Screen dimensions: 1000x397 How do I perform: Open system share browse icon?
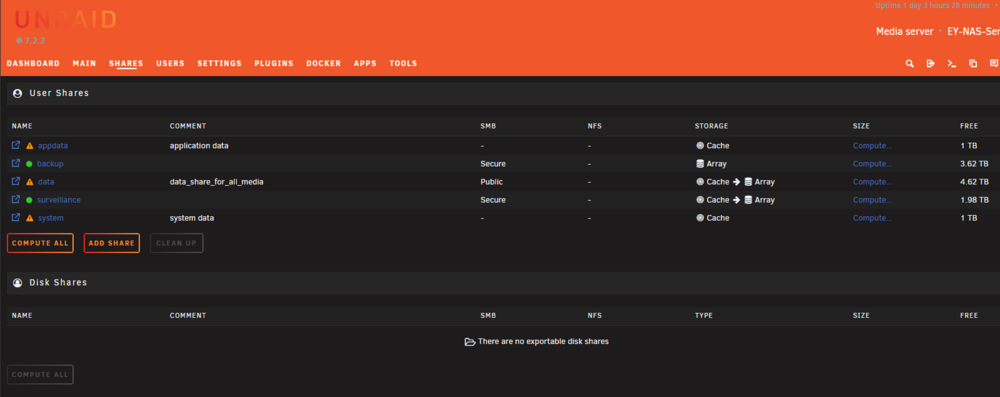[x=16, y=218]
